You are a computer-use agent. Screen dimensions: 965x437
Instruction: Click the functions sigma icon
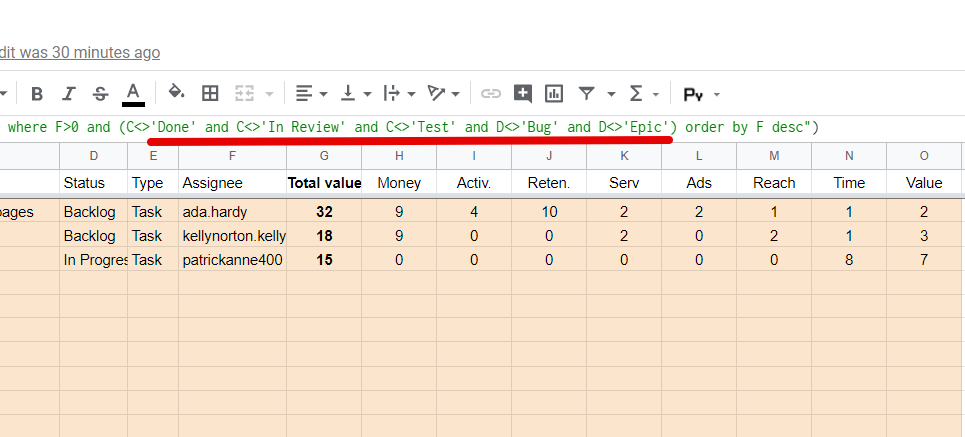[x=636, y=94]
